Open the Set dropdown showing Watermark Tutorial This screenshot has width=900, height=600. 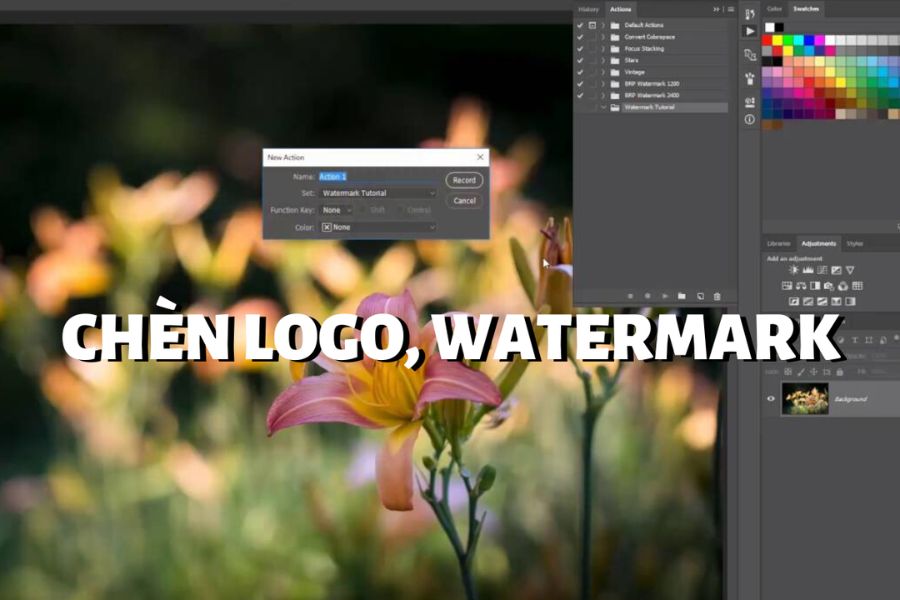(378, 193)
